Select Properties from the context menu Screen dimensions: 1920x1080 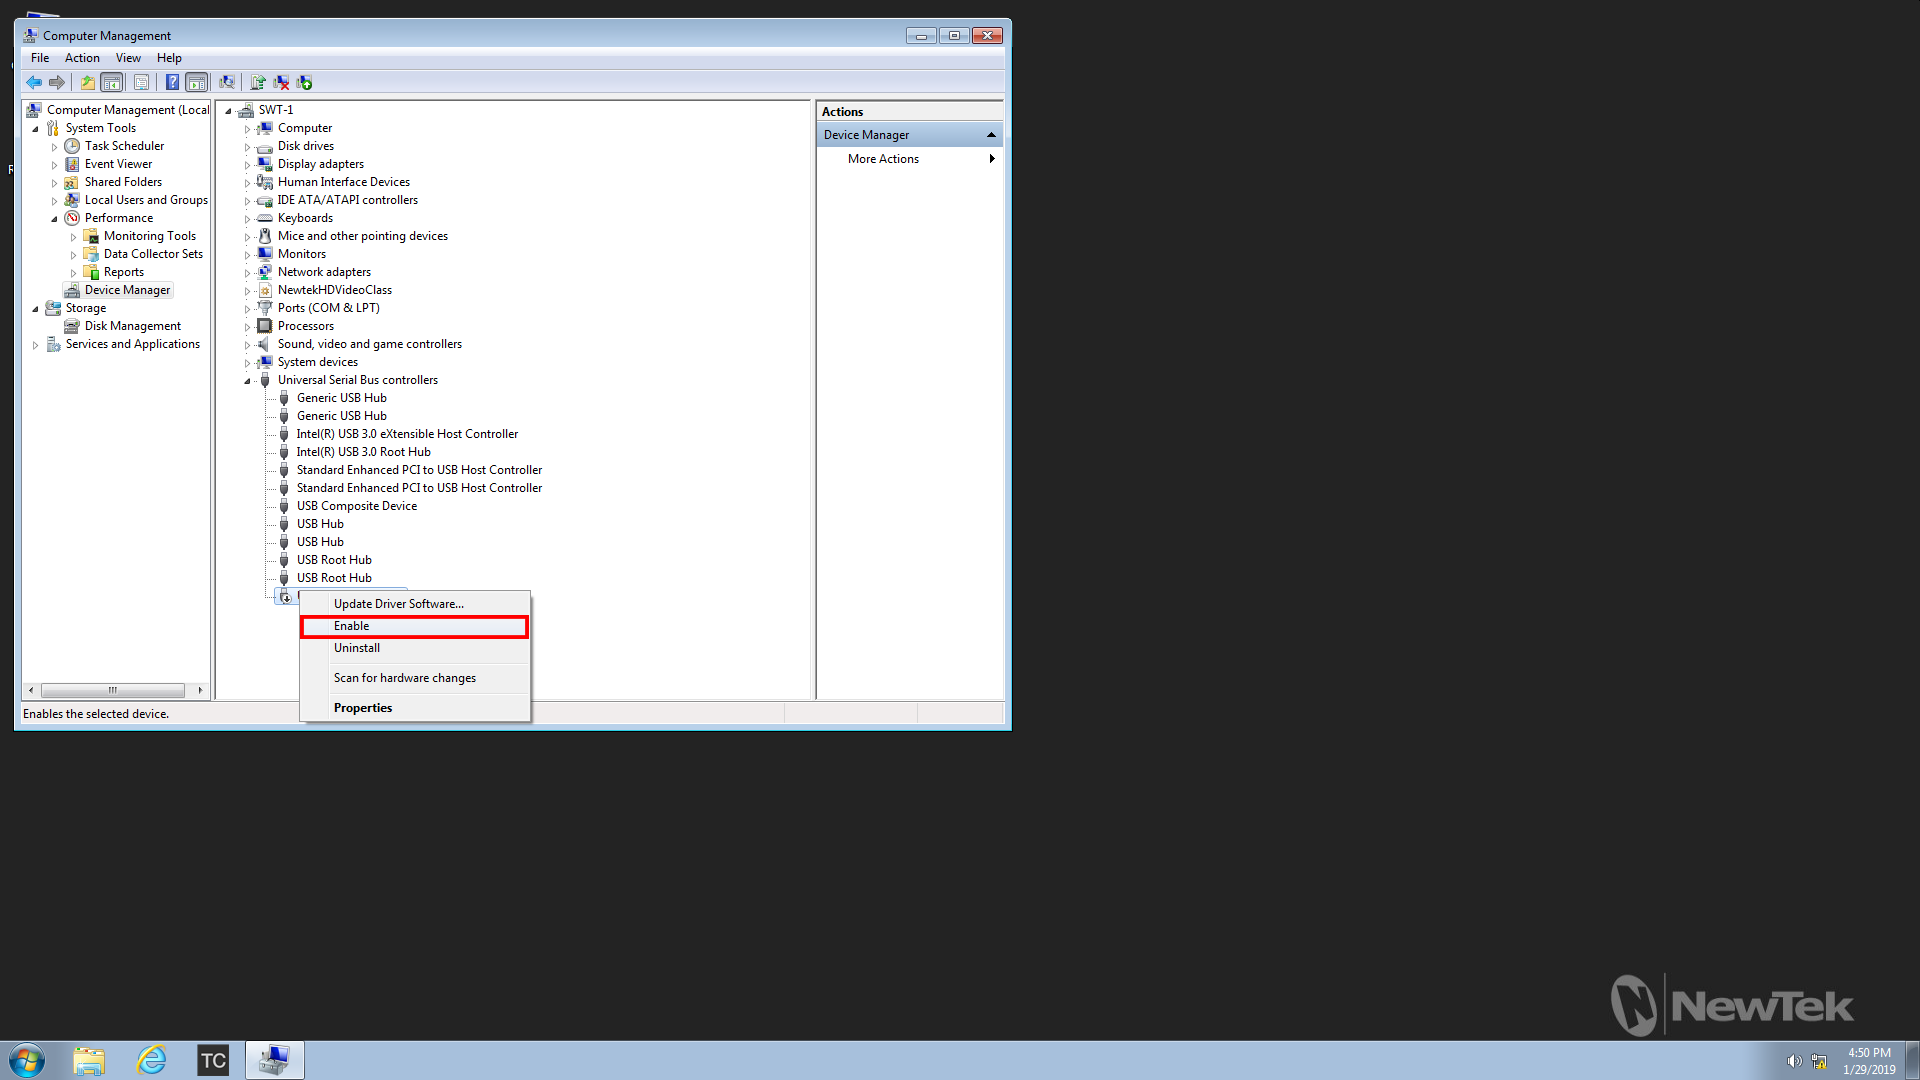pyautogui.click(x=363, y=707)
